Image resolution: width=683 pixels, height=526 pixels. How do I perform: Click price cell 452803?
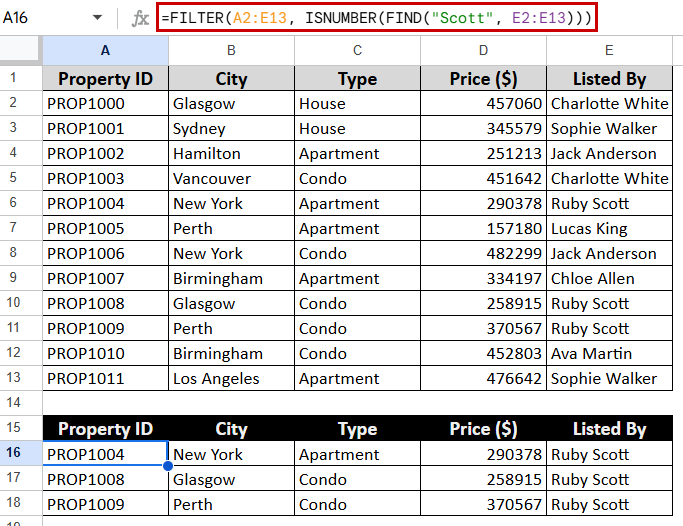483,353
